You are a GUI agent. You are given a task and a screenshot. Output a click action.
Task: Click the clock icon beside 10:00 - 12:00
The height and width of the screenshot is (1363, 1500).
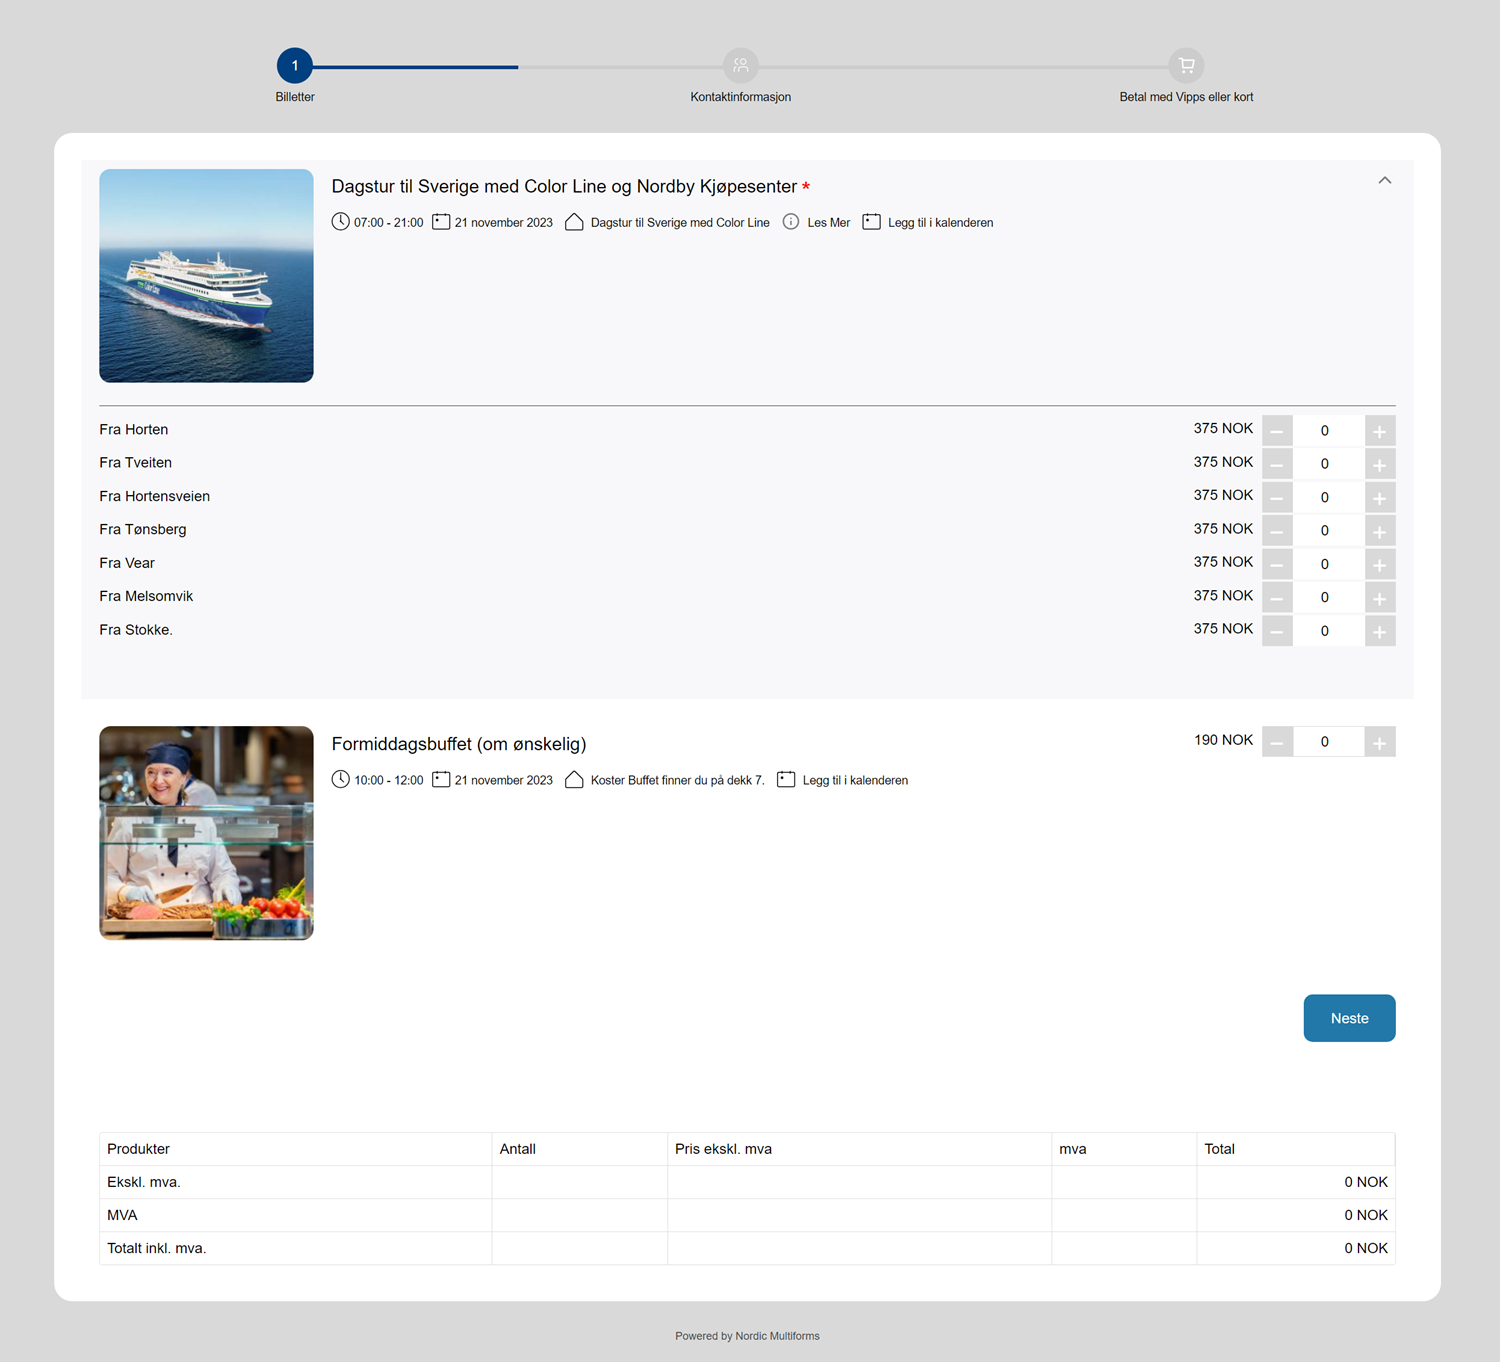(340, 779)
